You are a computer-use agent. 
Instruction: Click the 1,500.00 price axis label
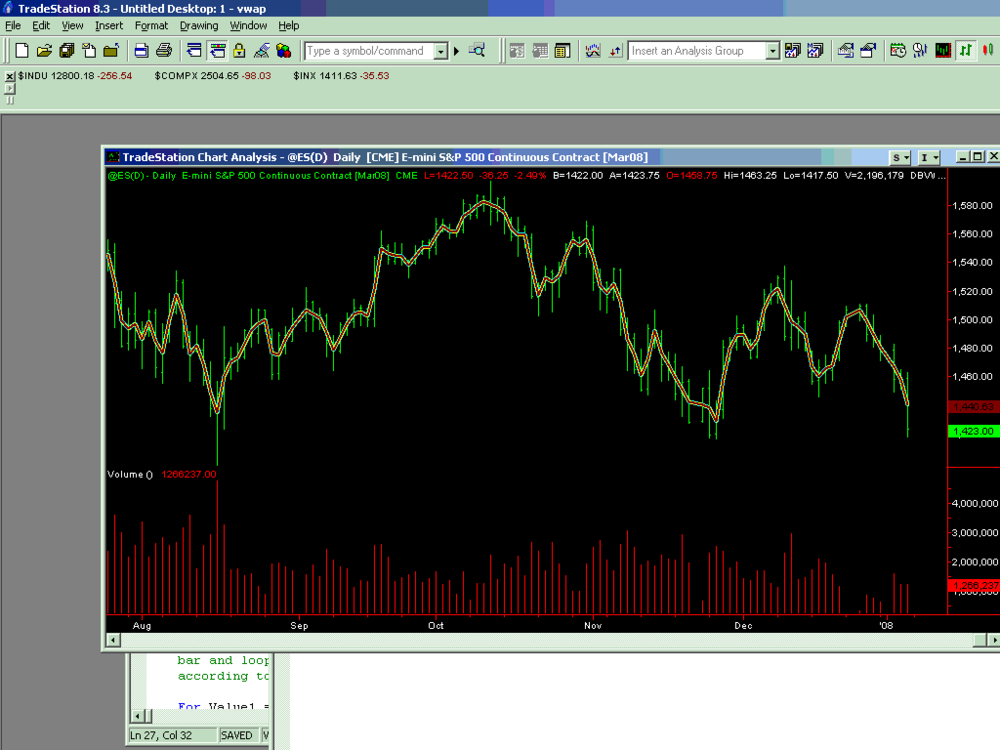972,320
